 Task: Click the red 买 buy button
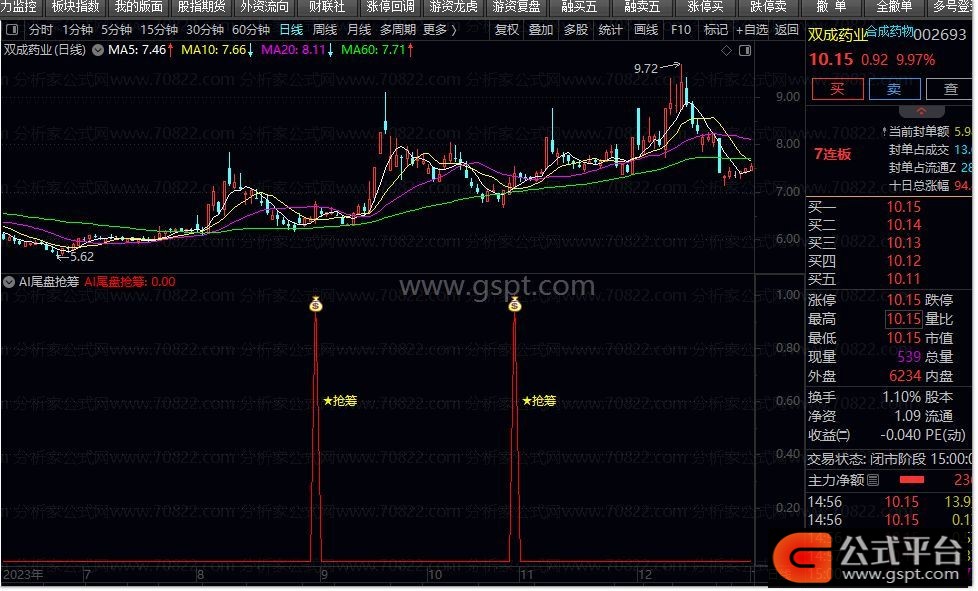(x=838, y=89)
